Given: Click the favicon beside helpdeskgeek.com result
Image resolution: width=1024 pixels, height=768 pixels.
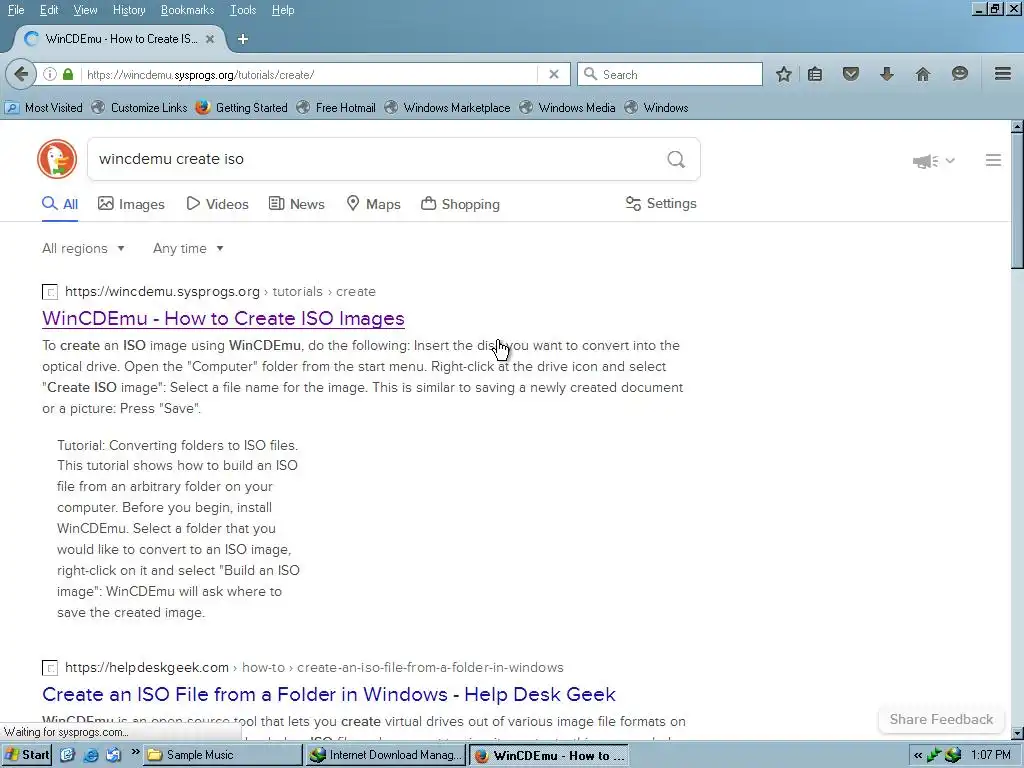Looking at the screenshot, I should 50,667.
